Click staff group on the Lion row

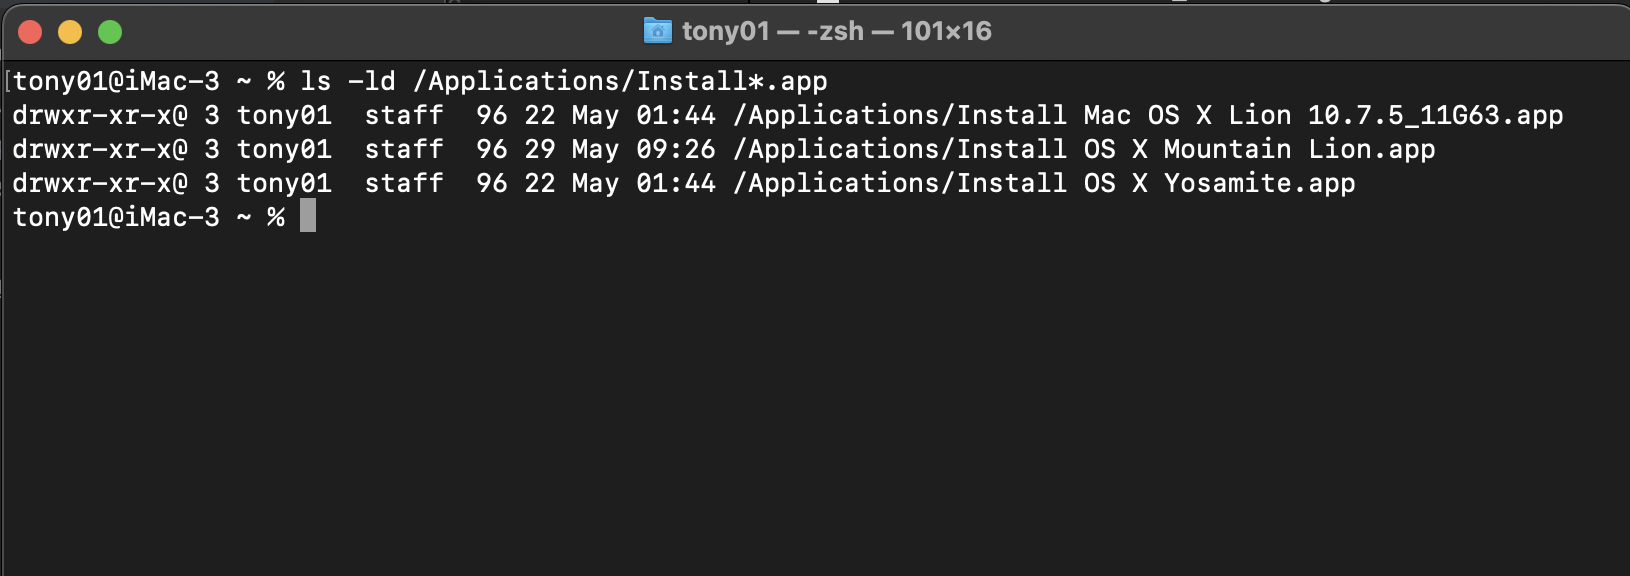tap(404, 115)
